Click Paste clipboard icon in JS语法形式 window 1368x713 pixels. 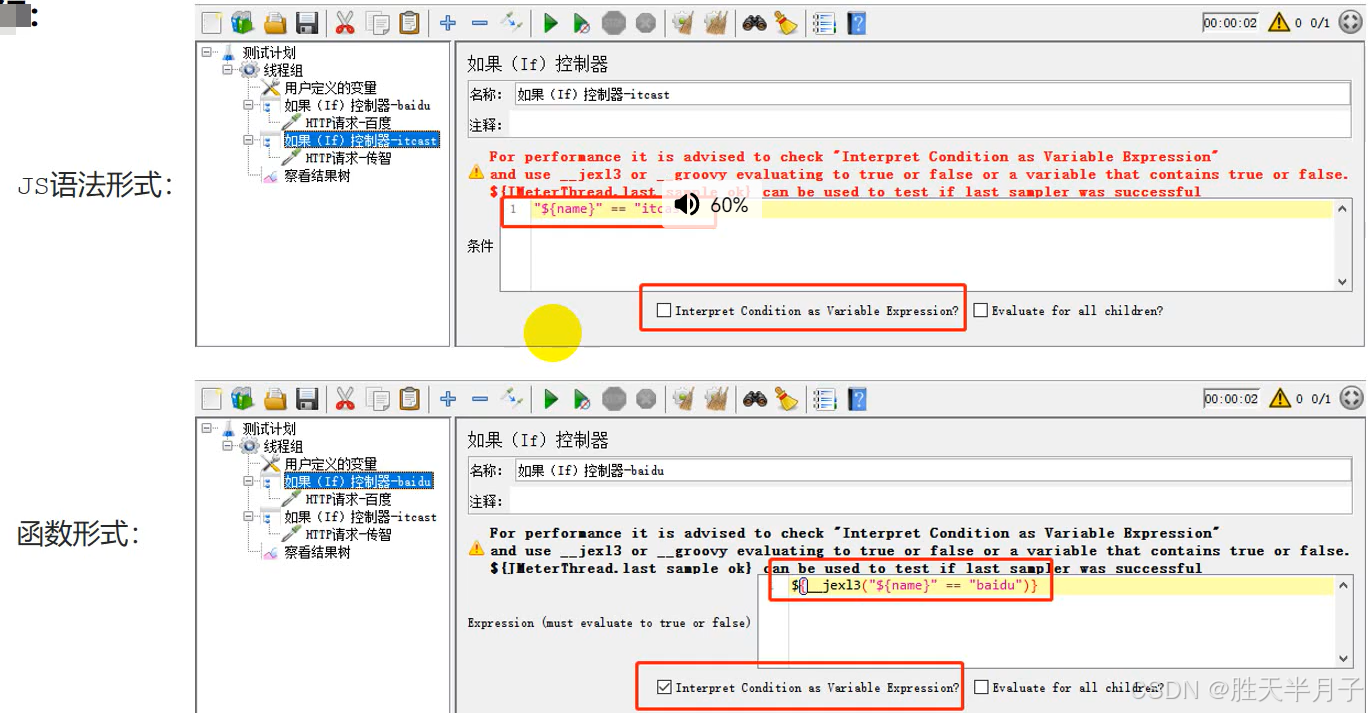click(x=409, y=23)
